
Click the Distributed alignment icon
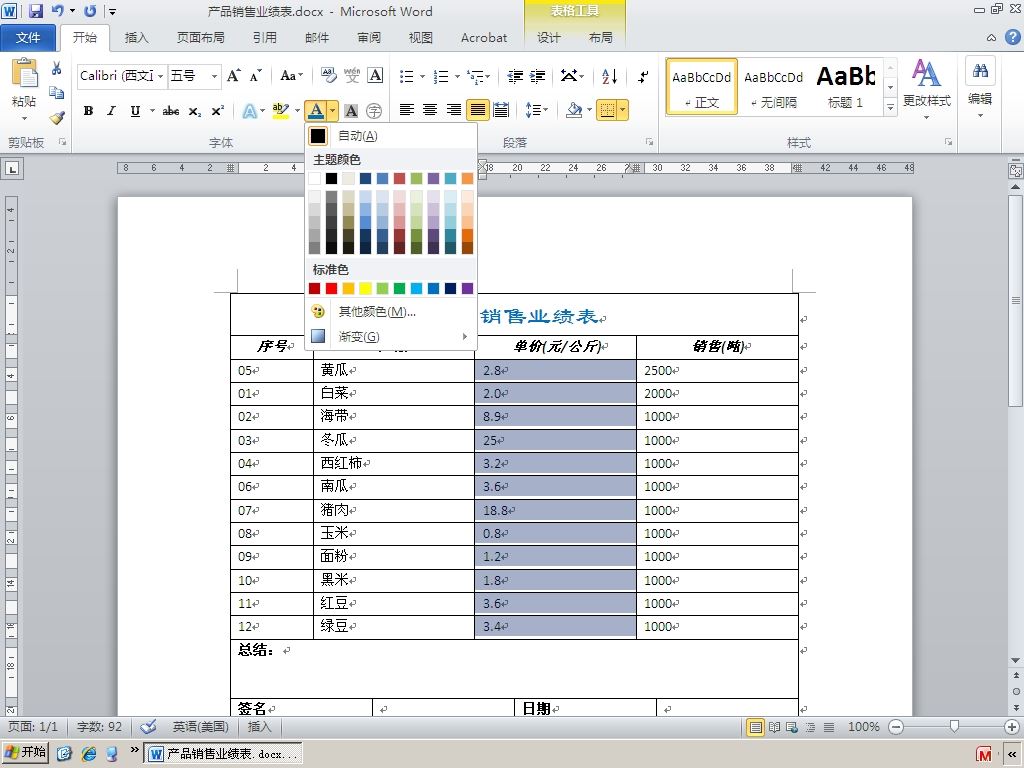pos(501,110)
